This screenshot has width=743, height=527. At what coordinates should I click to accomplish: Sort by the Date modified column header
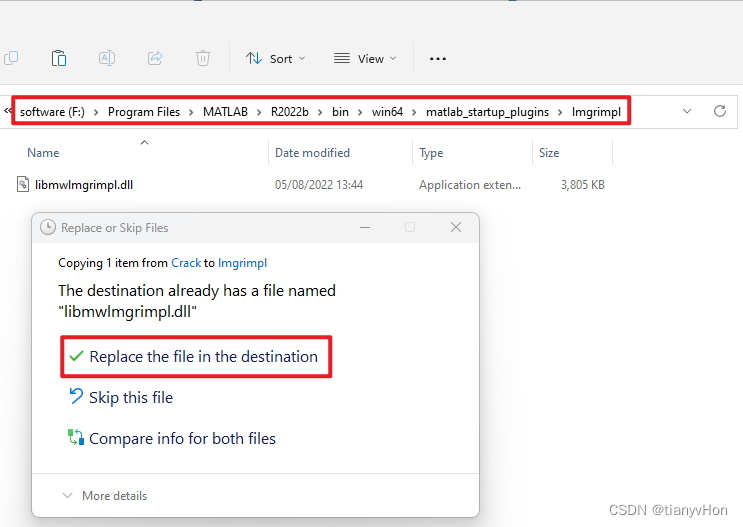(x=312, y=153)
